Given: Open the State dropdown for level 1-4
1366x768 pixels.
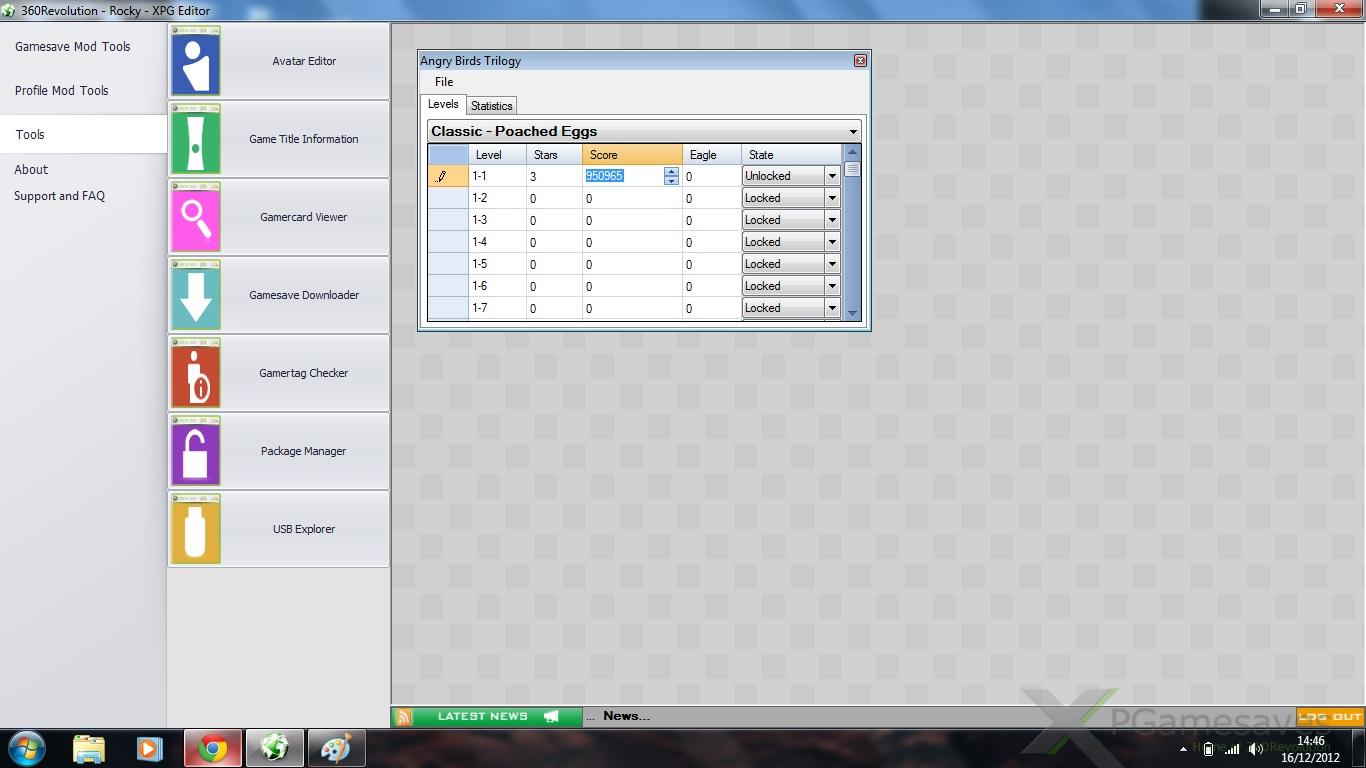Looking at the screenshot, I should (x=831, y=242).
